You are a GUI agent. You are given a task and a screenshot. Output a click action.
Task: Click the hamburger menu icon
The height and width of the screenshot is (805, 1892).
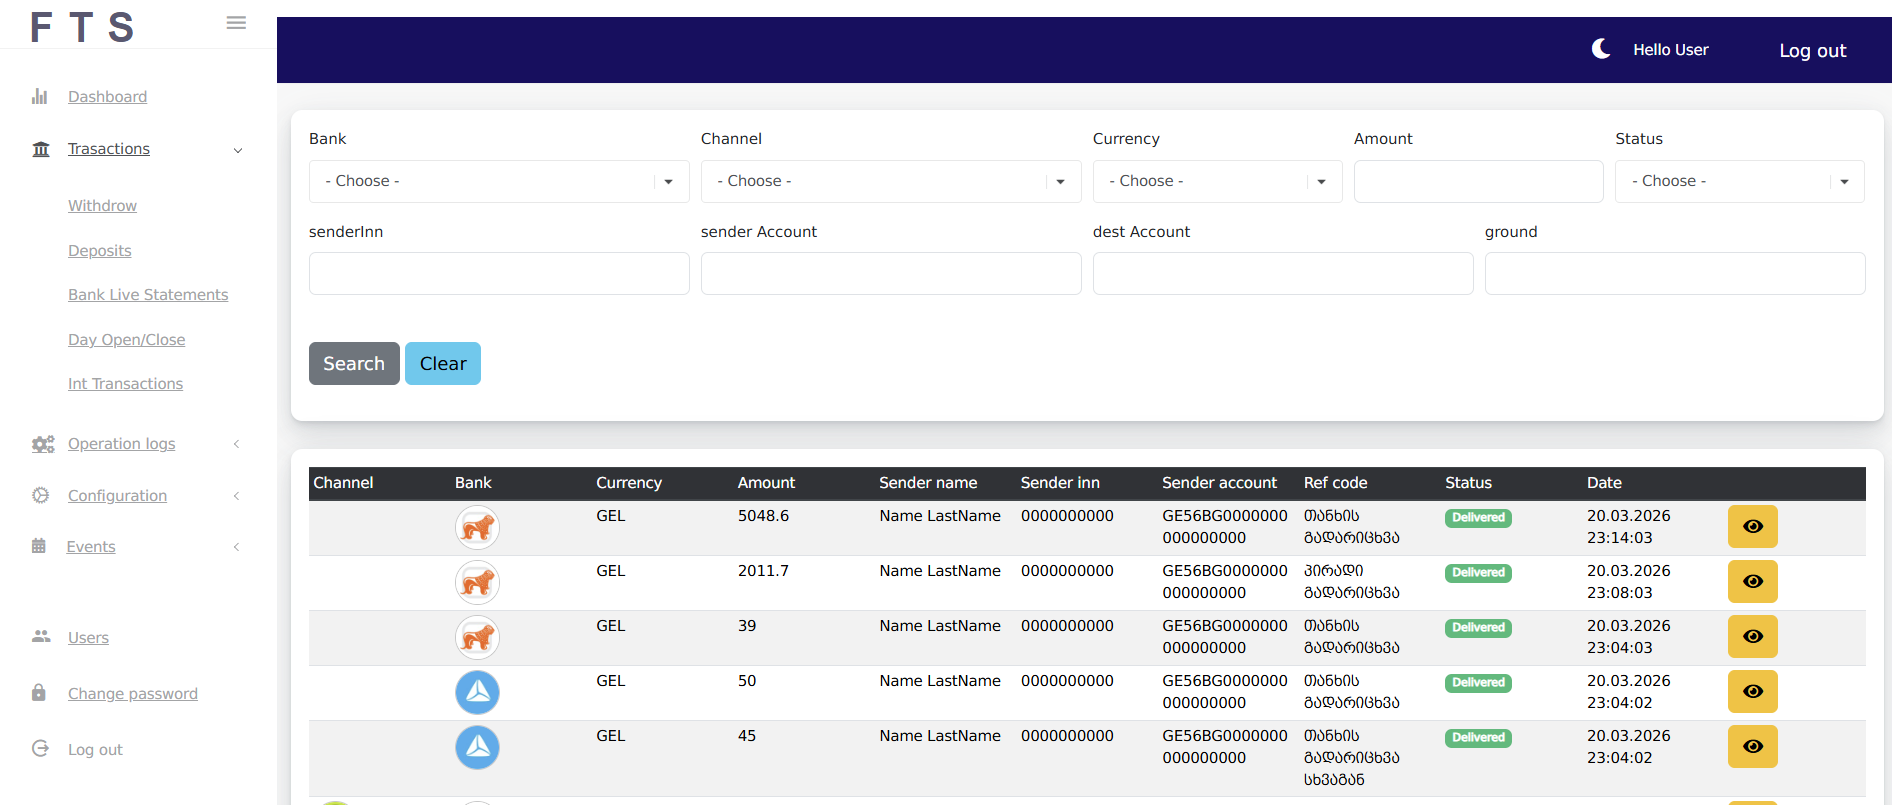236,23
